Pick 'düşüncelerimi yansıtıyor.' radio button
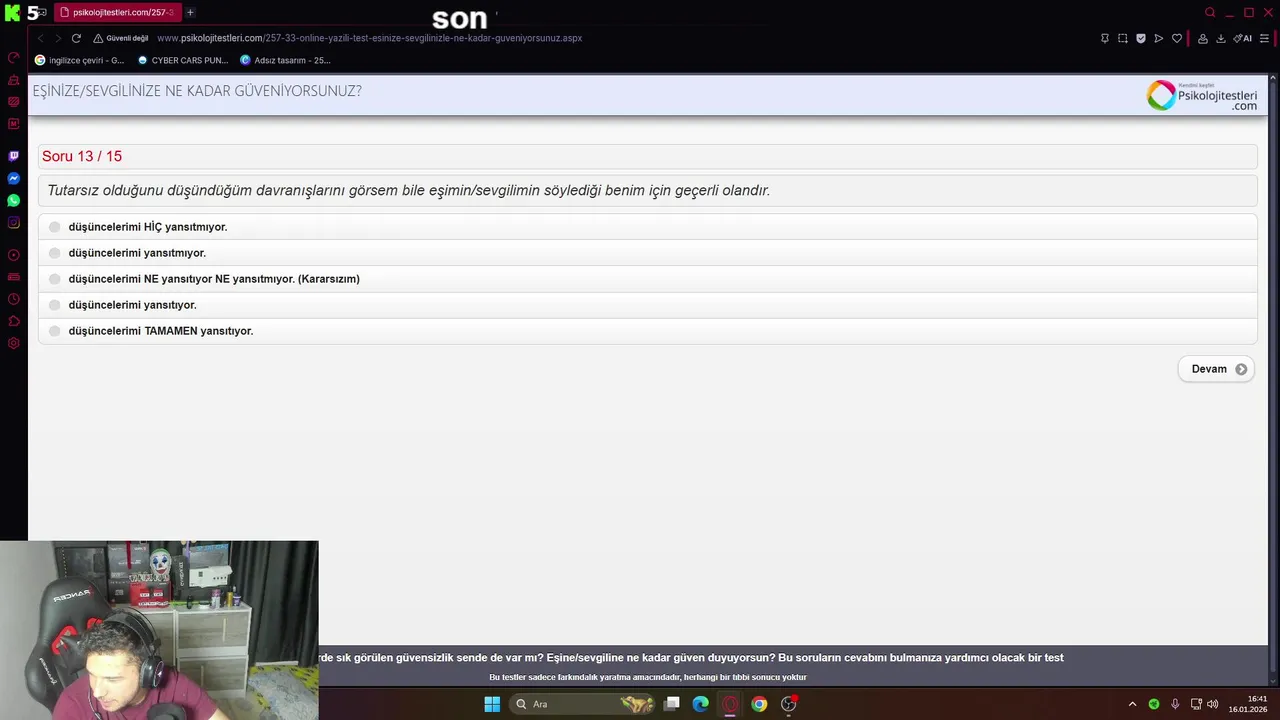This screenshot has width=1280, height=720. [55, 305]
